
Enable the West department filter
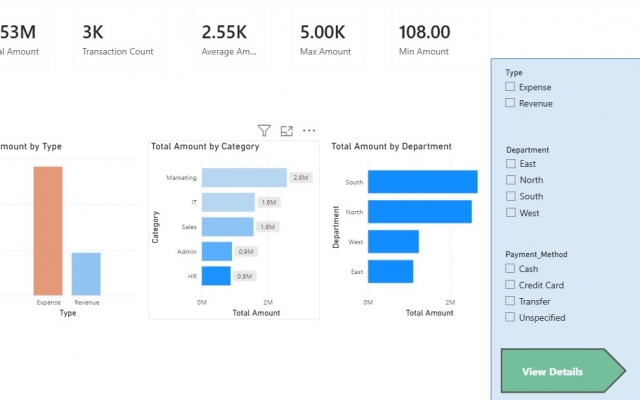(511, 213)
